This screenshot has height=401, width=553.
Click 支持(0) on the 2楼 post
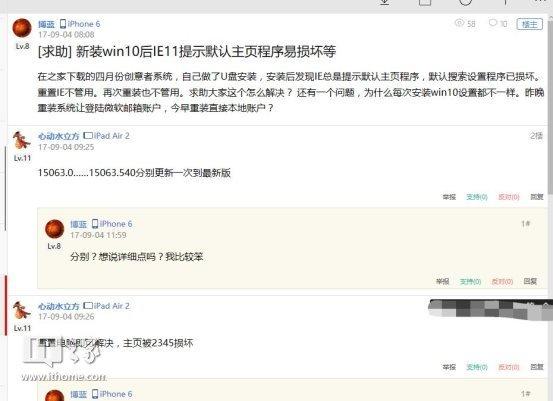click(477, 197)
